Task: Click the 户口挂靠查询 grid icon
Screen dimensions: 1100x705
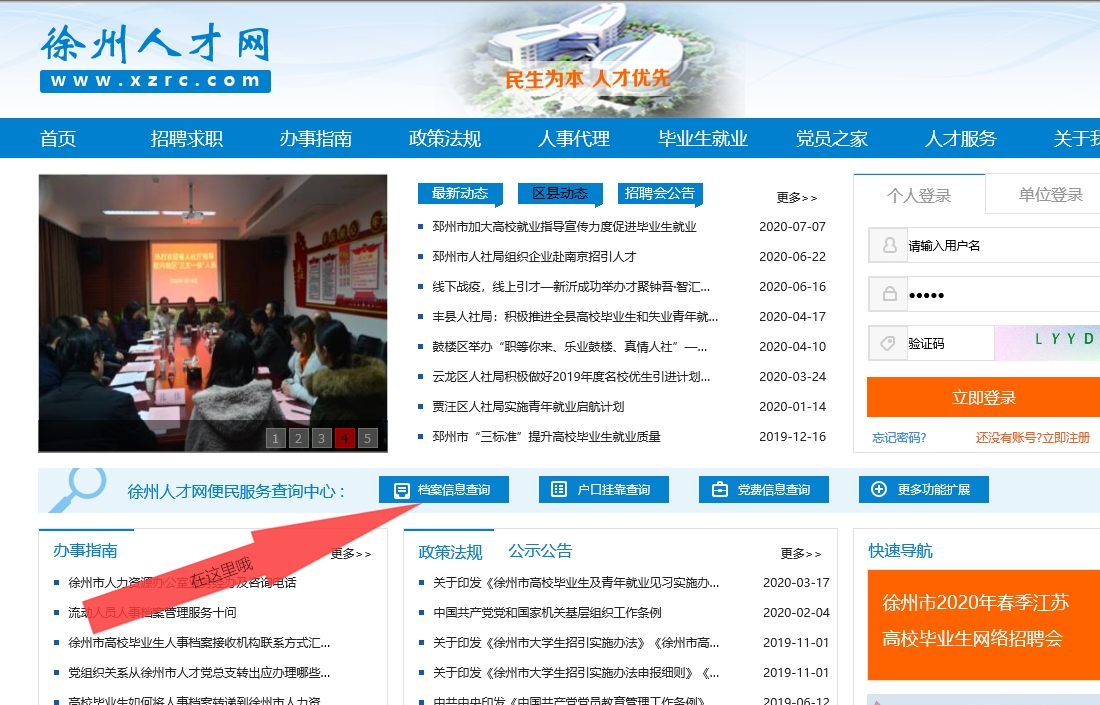Action: (559, 490)
